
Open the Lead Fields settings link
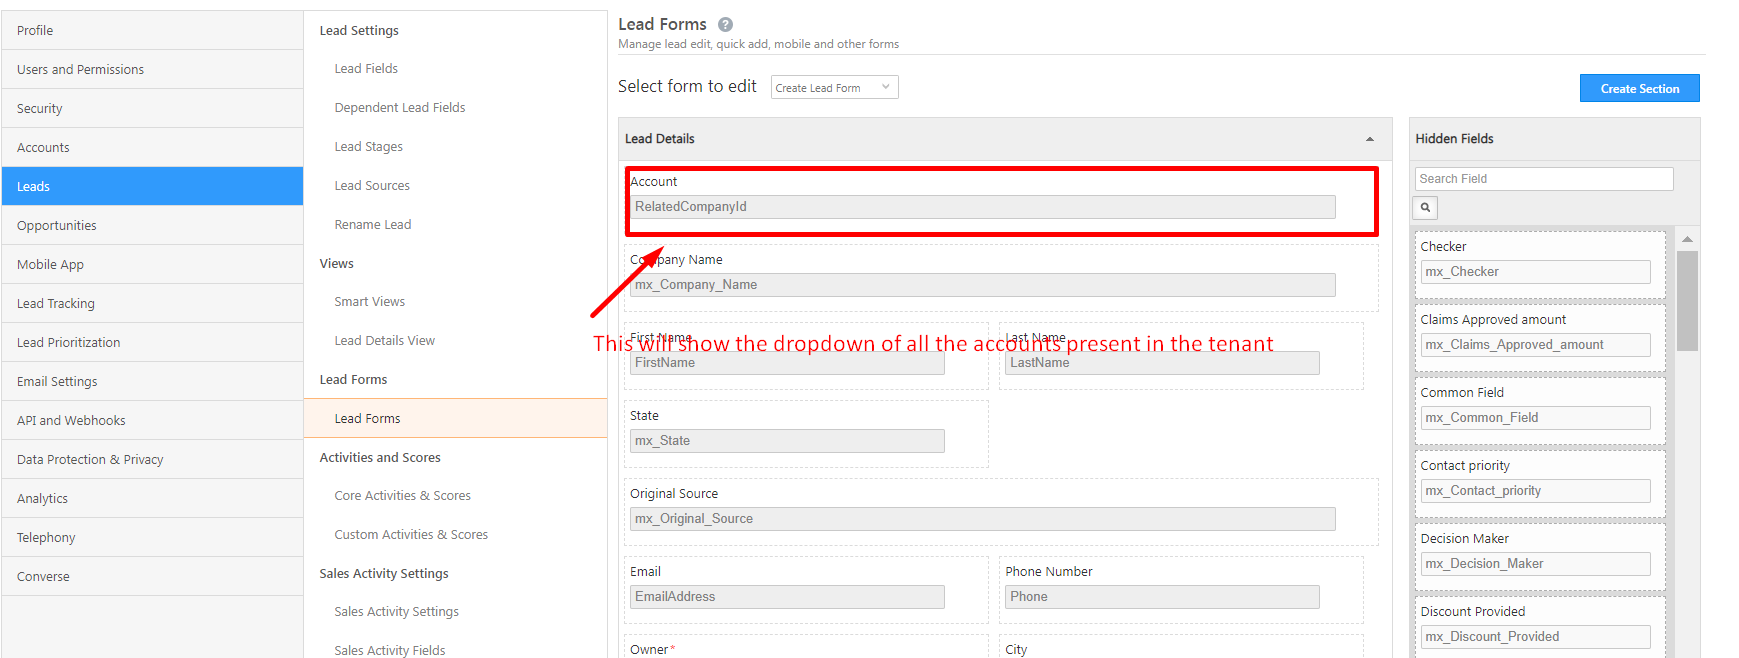[x=366, y=69]
